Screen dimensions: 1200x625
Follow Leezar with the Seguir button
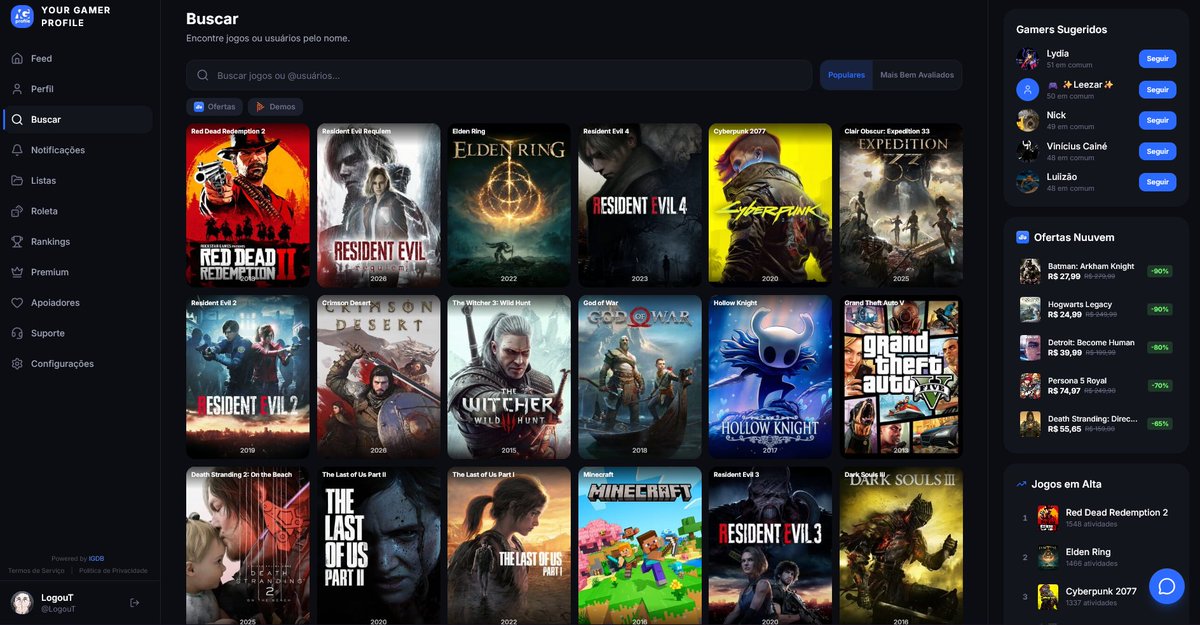point(1157,89)
